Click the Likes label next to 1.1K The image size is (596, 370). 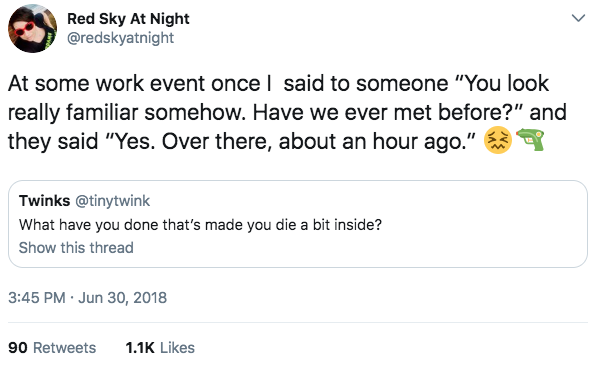[177, 348]
